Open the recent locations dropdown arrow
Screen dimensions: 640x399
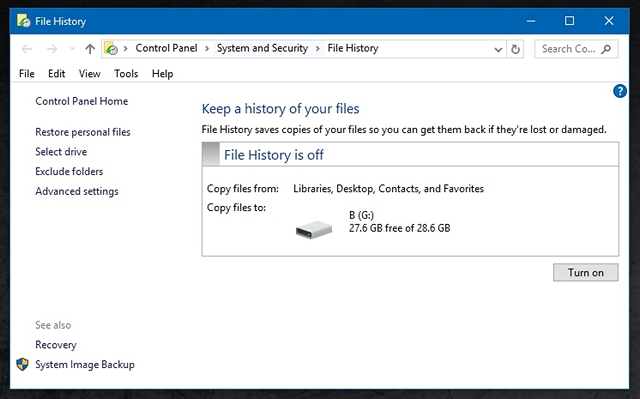click(x=72, y=49)
